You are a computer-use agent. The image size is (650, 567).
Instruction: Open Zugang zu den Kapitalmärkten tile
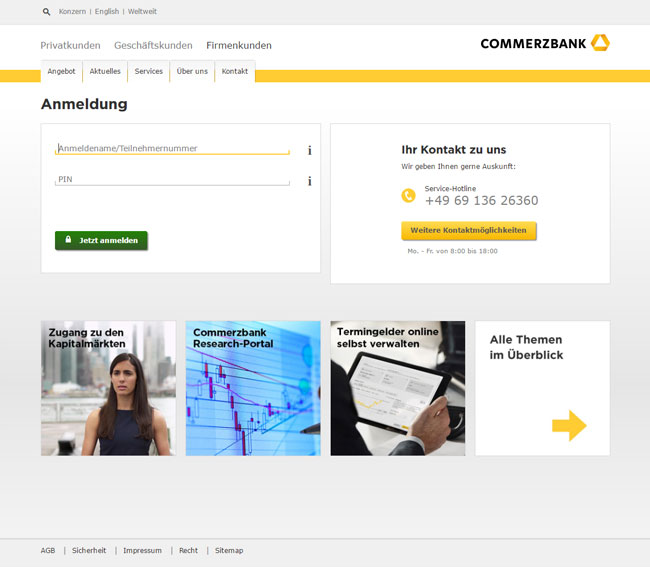point(108,388)
